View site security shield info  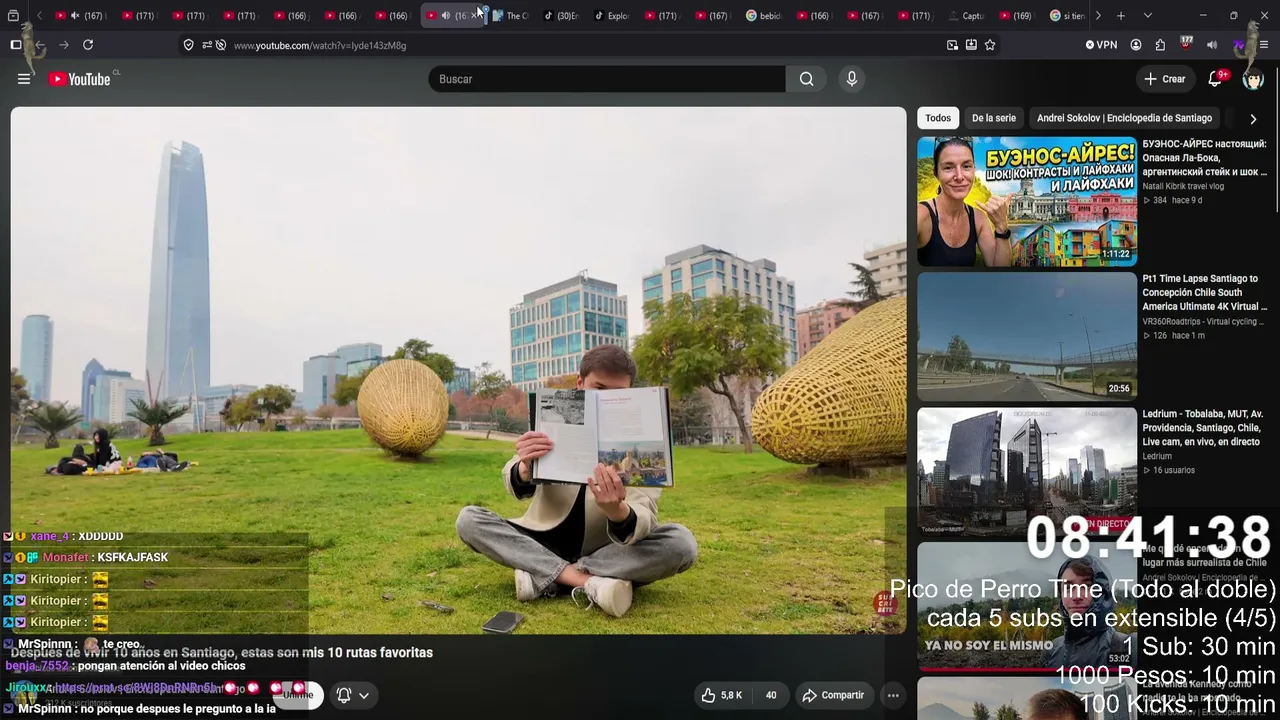pos(188,45)
